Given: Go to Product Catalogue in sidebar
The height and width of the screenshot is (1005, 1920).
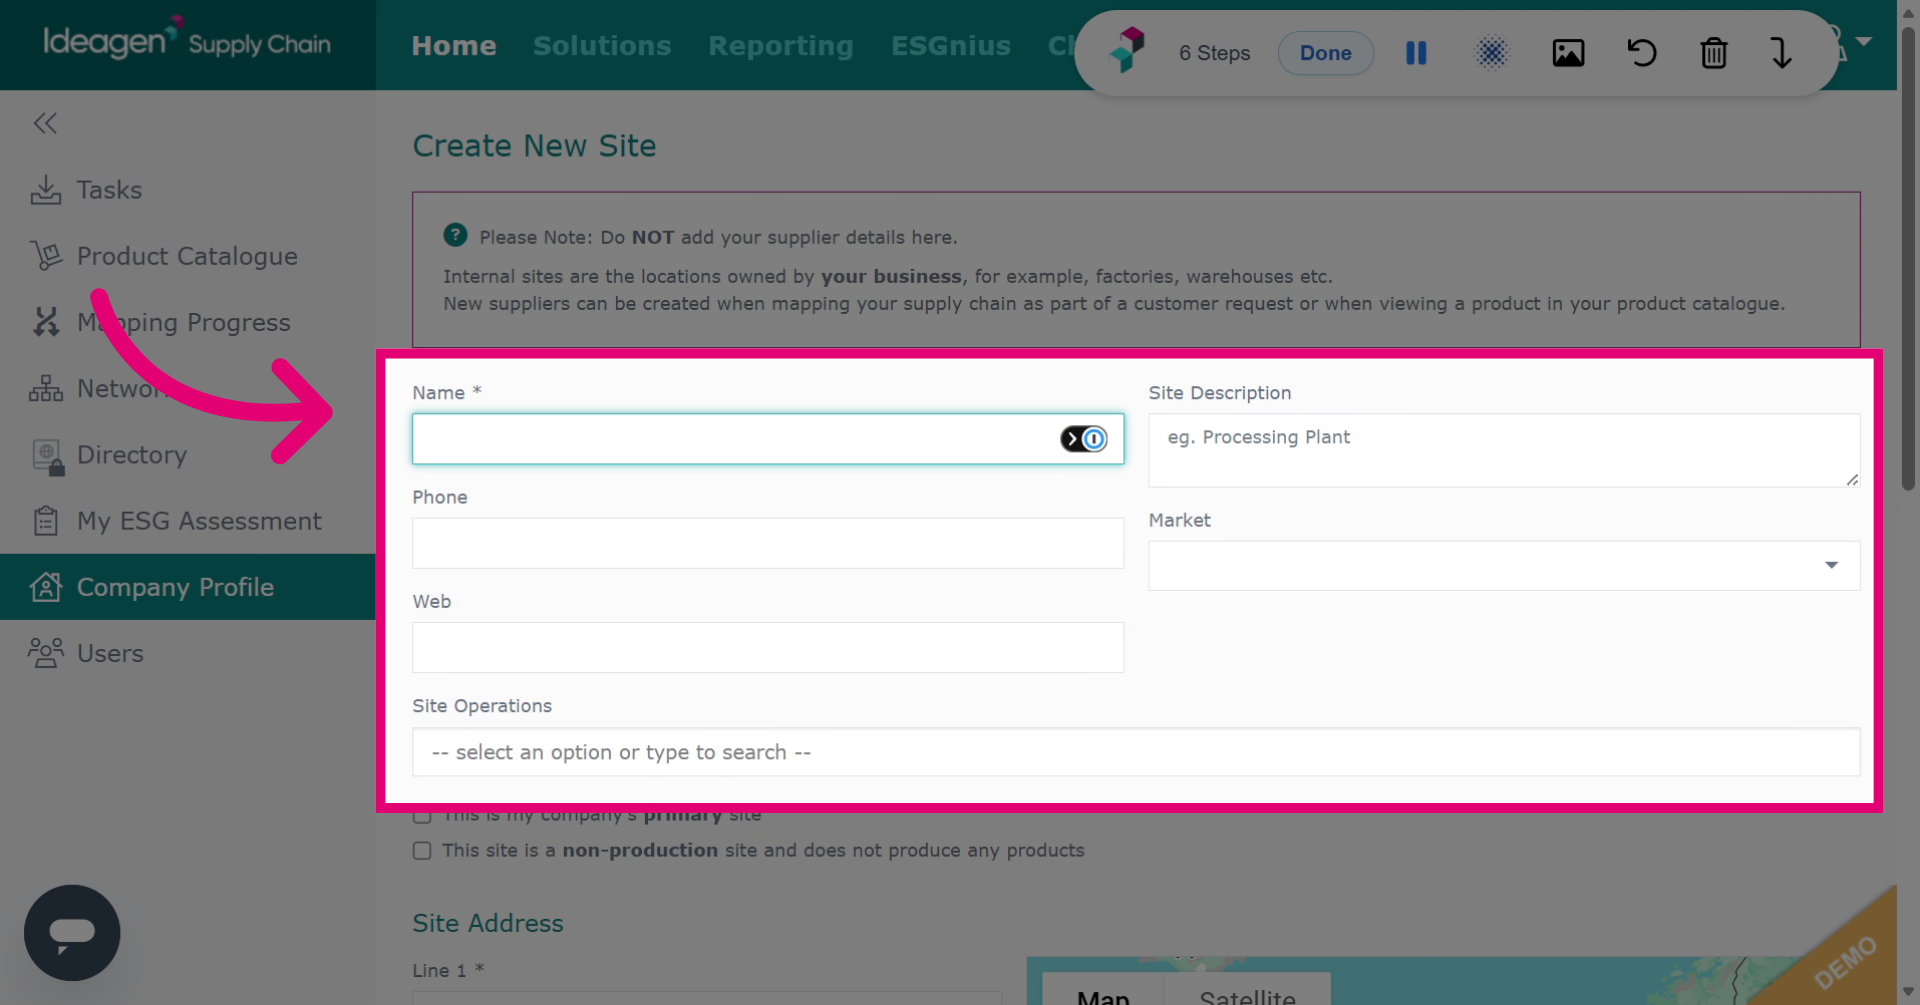Looking at the screenshot, I should [x=188, y=256].
